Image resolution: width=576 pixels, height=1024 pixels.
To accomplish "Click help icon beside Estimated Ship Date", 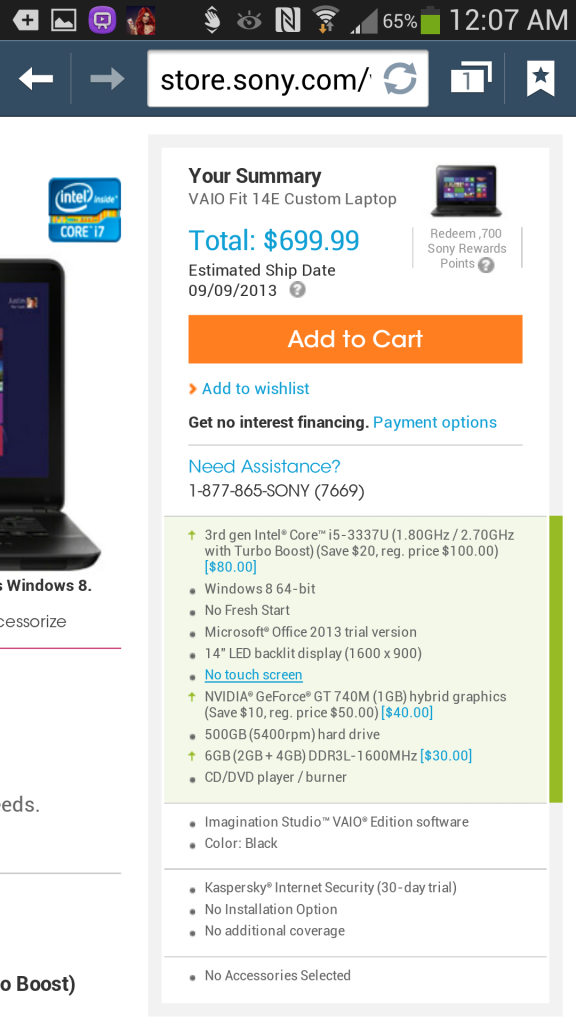I will [297, 289].
